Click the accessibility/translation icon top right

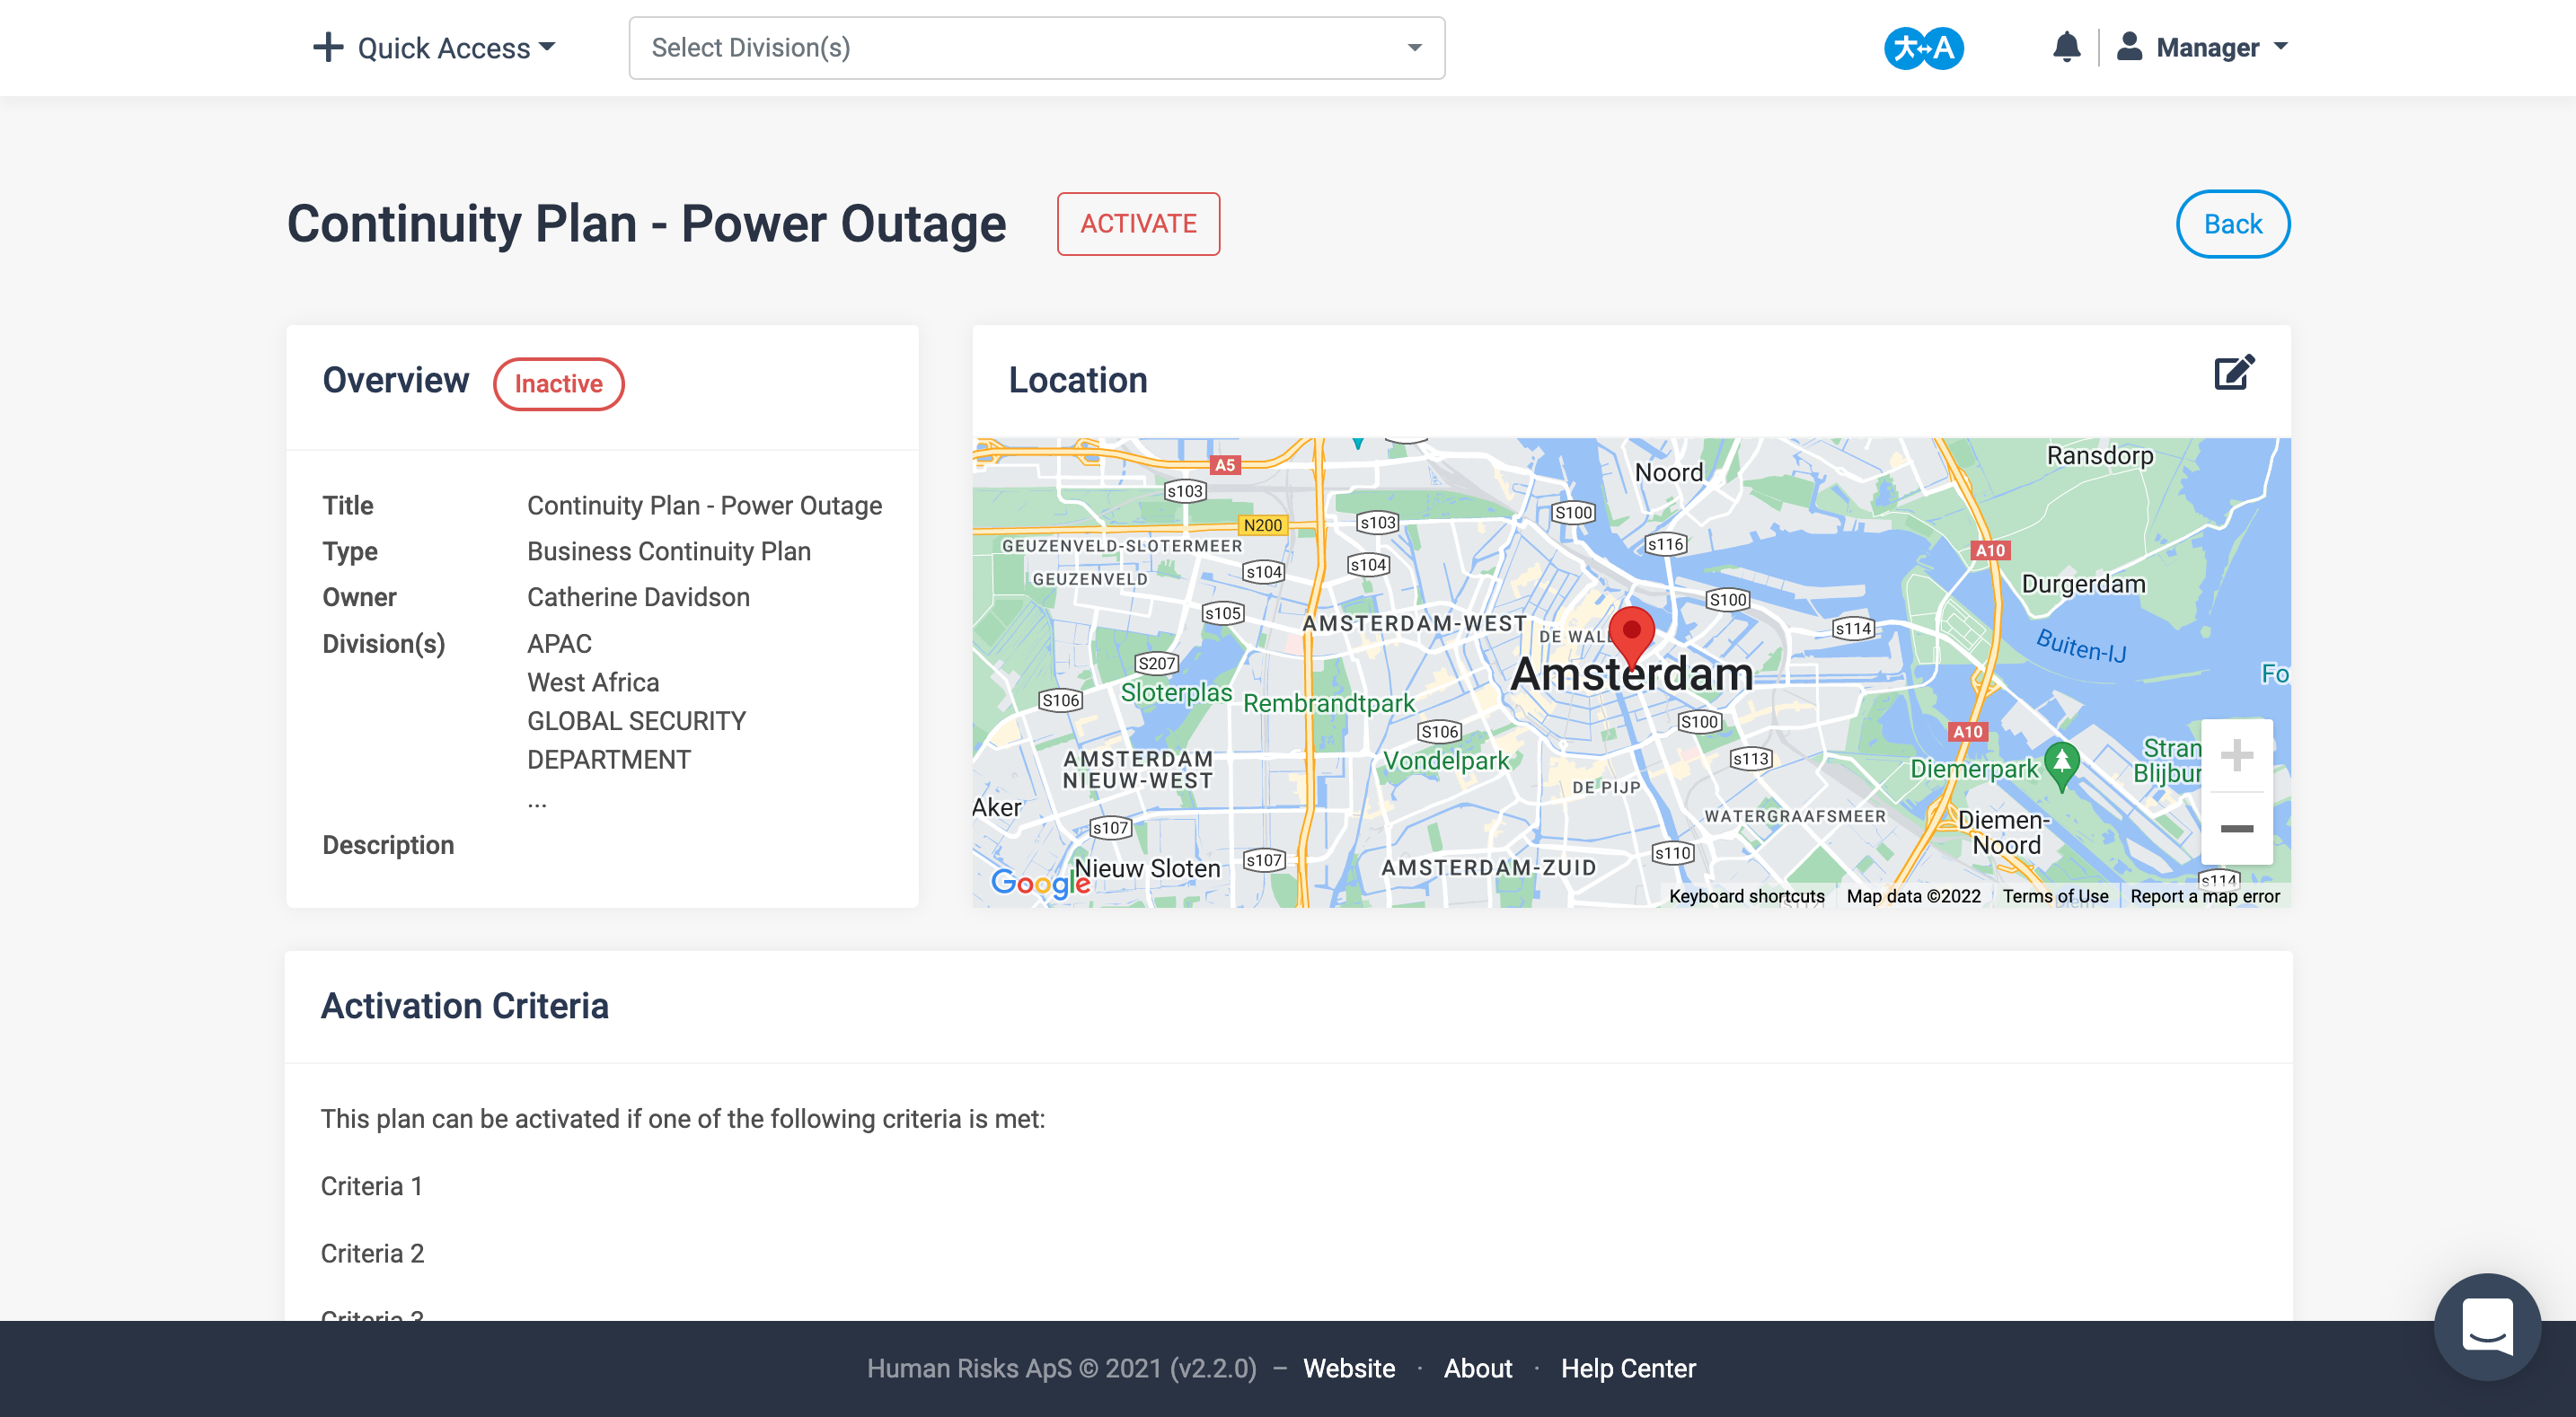point(1921,47)
